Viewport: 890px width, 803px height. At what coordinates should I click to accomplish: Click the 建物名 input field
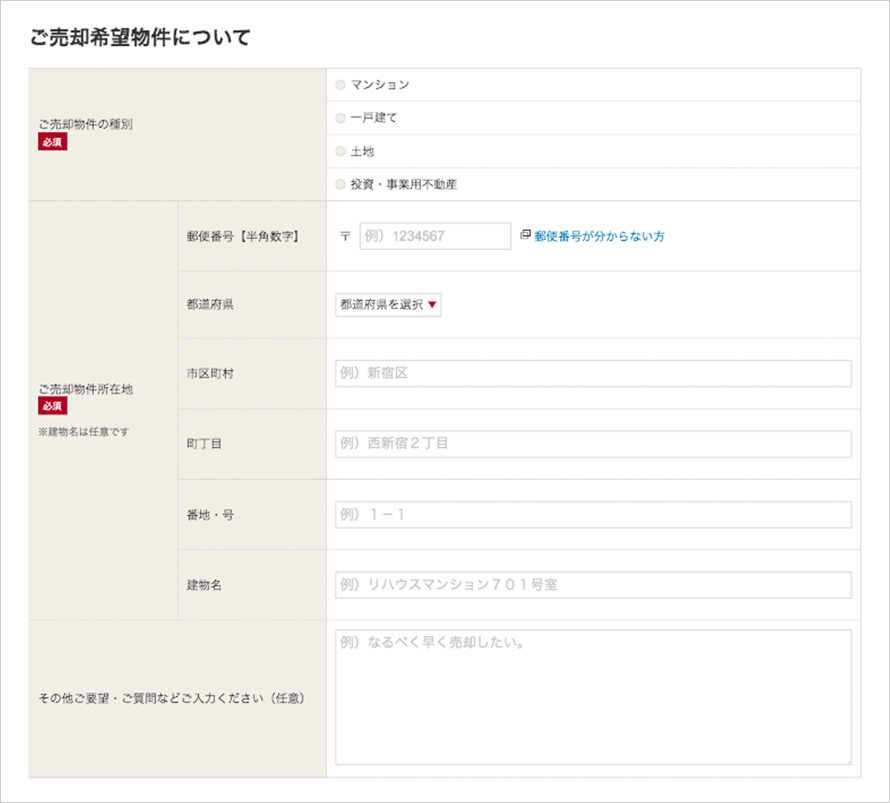(x=593, y=585)
